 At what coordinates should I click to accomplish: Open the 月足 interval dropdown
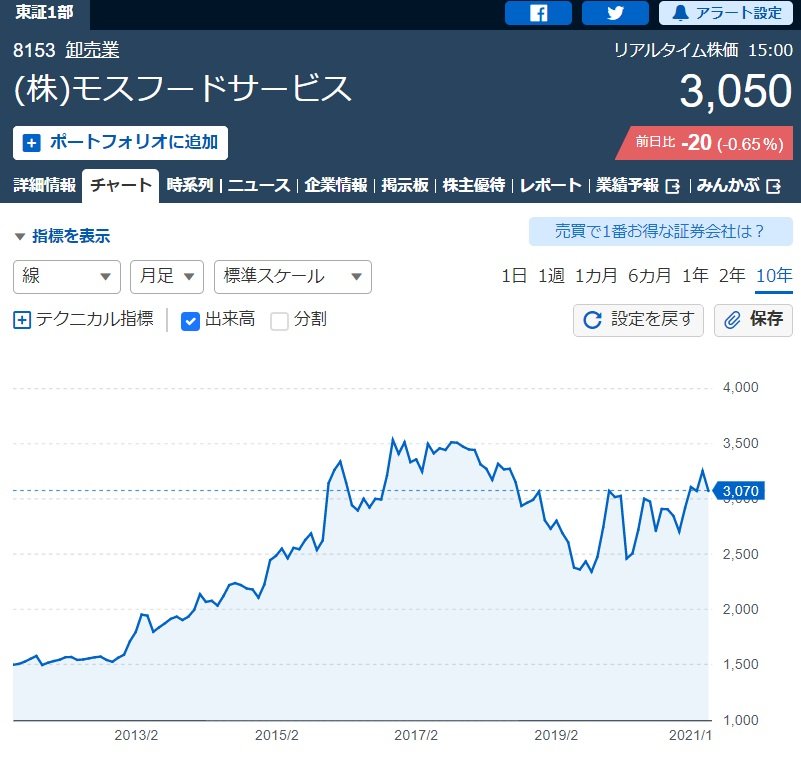166,276
